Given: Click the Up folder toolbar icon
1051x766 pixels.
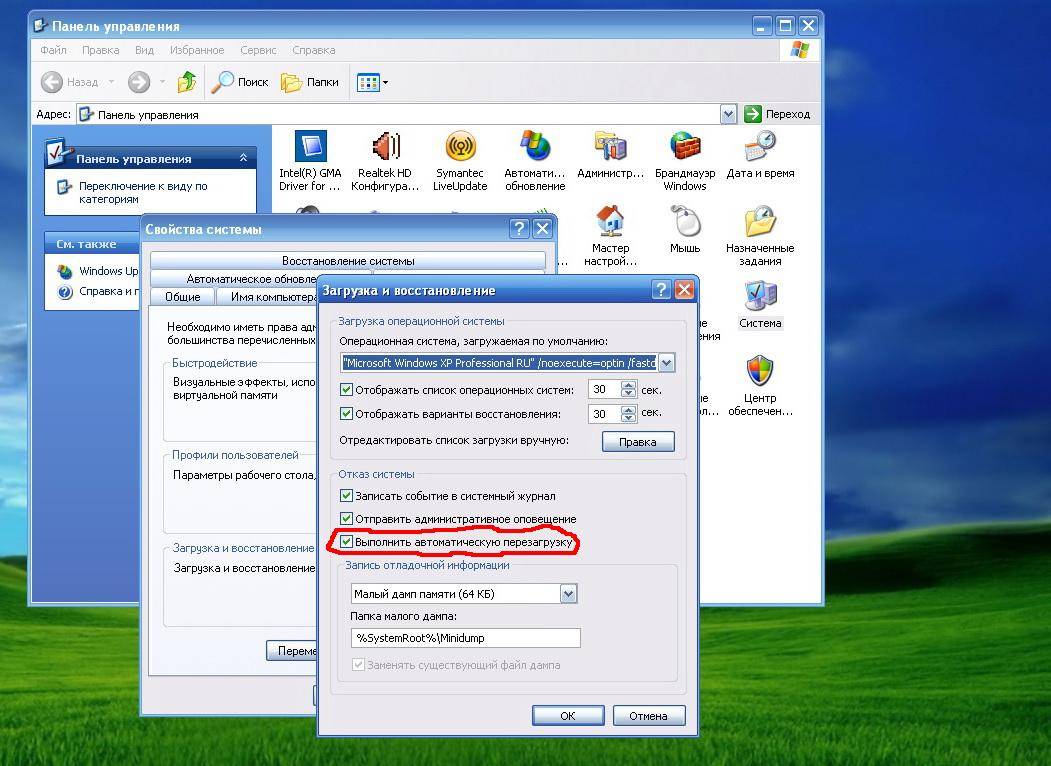Looking at the screenshot, I should click(187, 82).
